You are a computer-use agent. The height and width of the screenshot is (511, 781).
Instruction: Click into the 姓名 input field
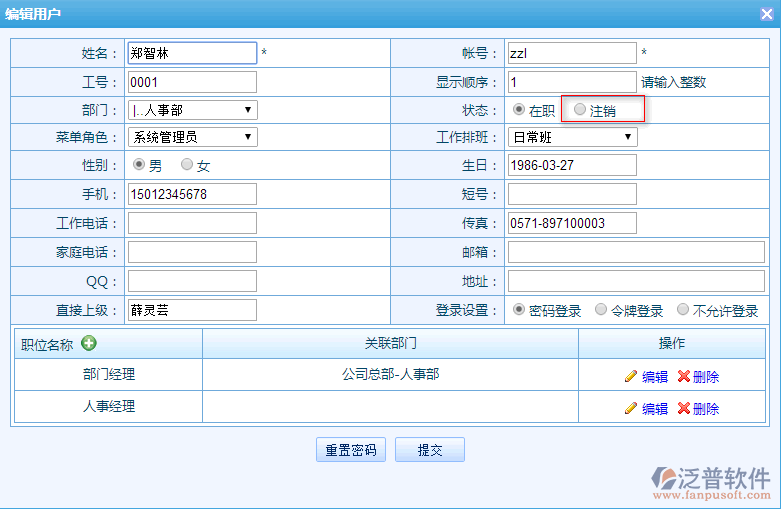point(192,53)
